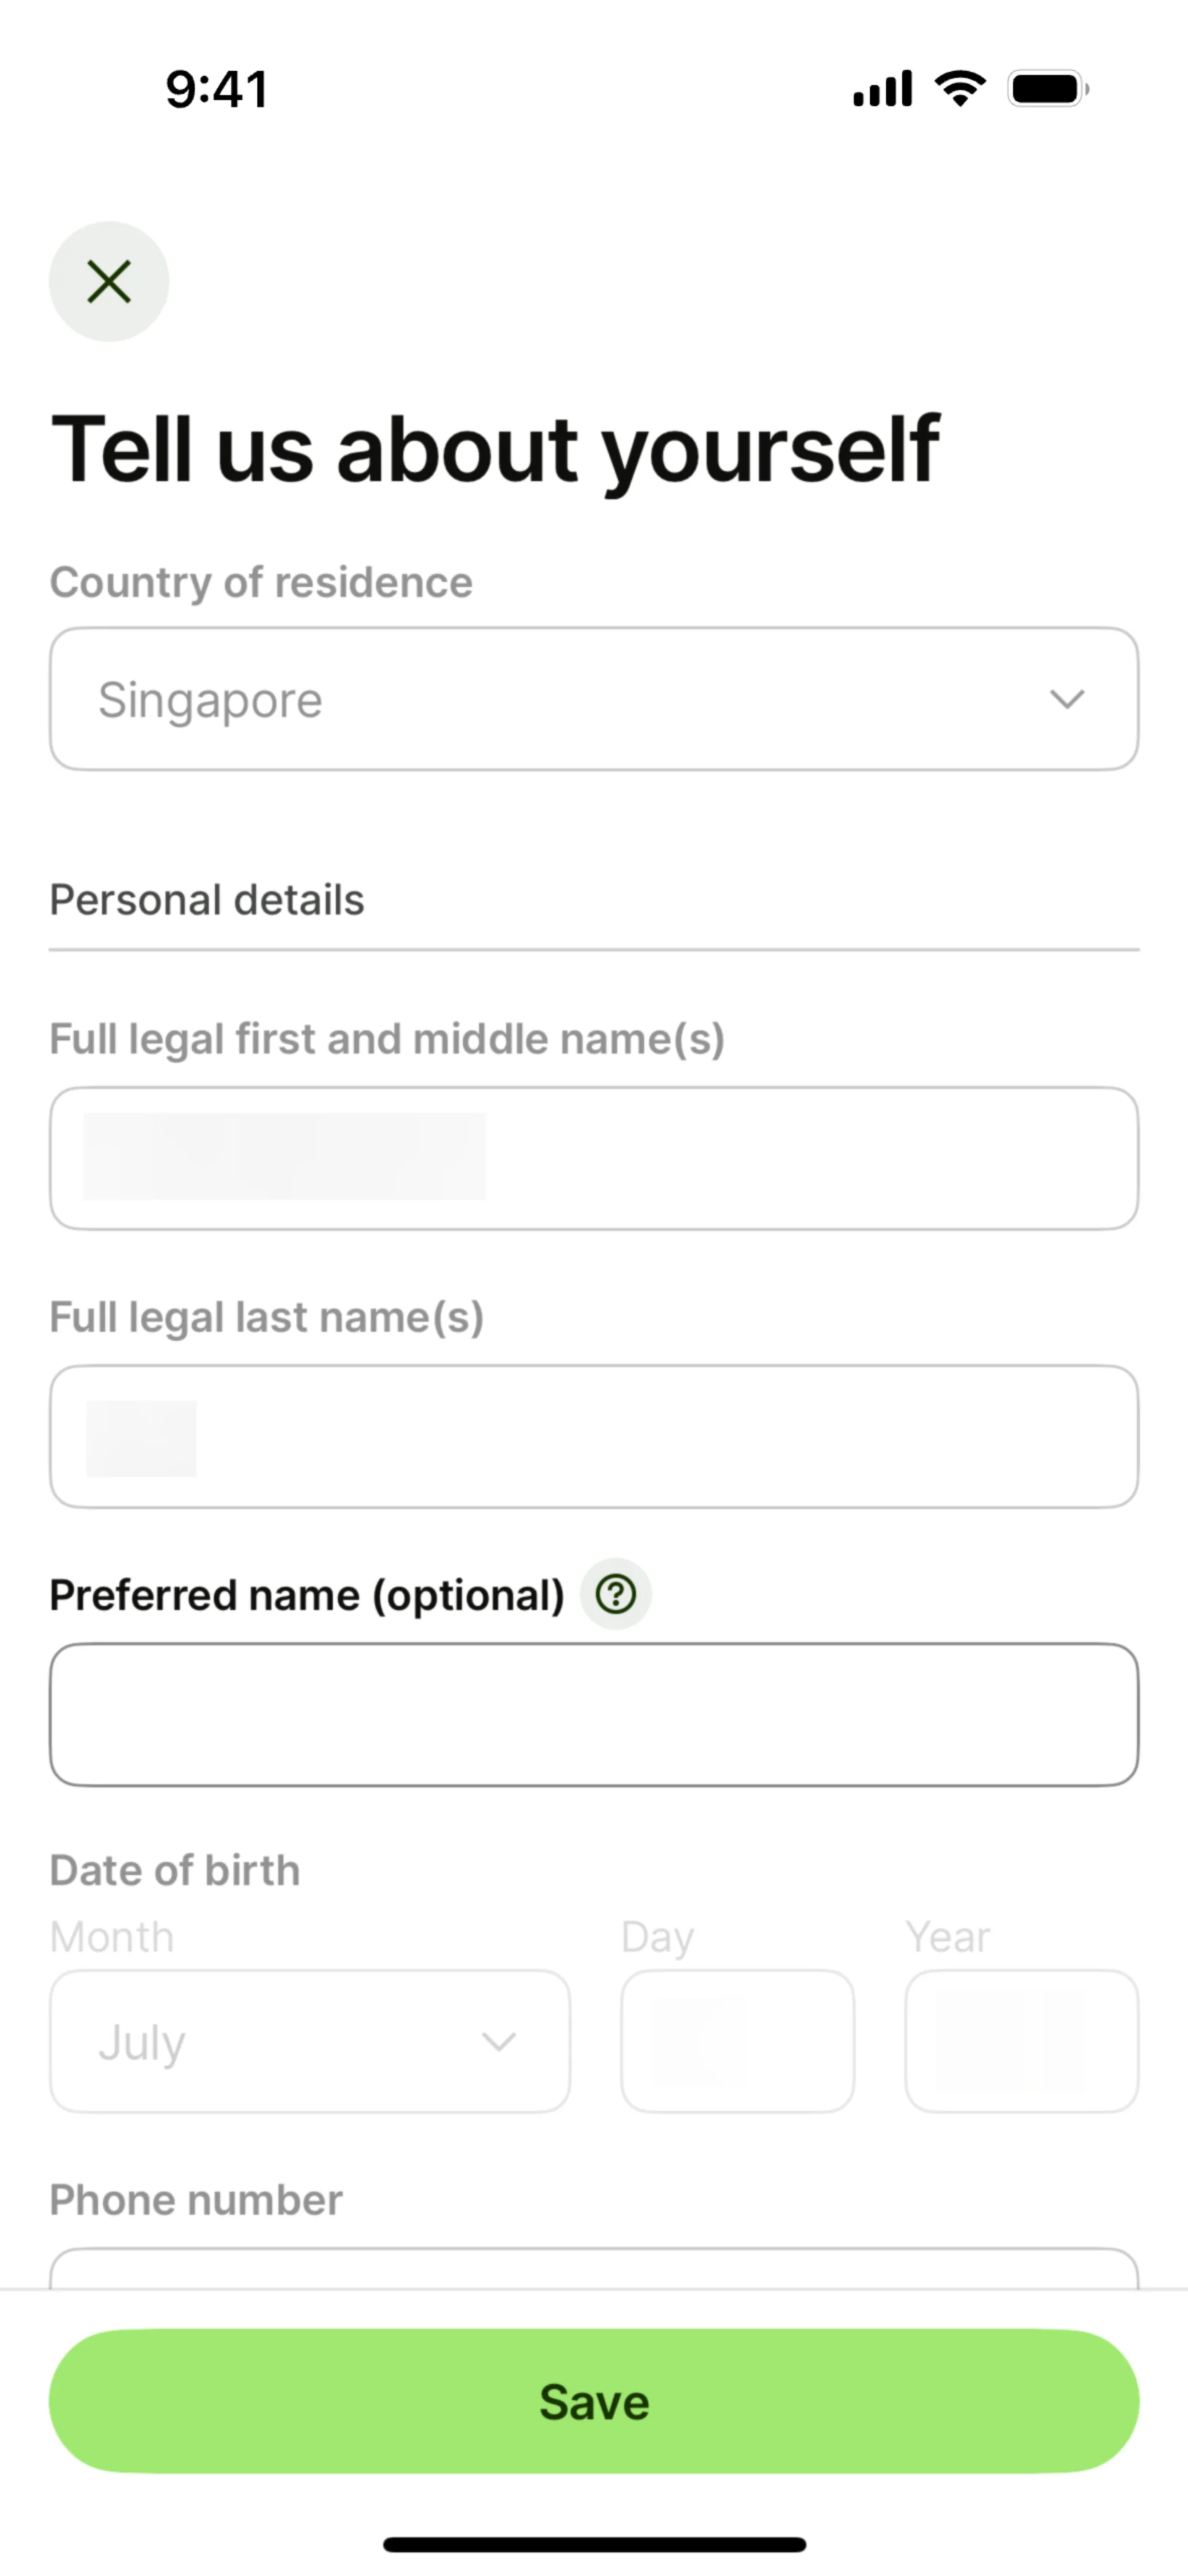Tap the Personal details section header
The width and height of the screenshot is (1188, 2576).
point(207,900)
